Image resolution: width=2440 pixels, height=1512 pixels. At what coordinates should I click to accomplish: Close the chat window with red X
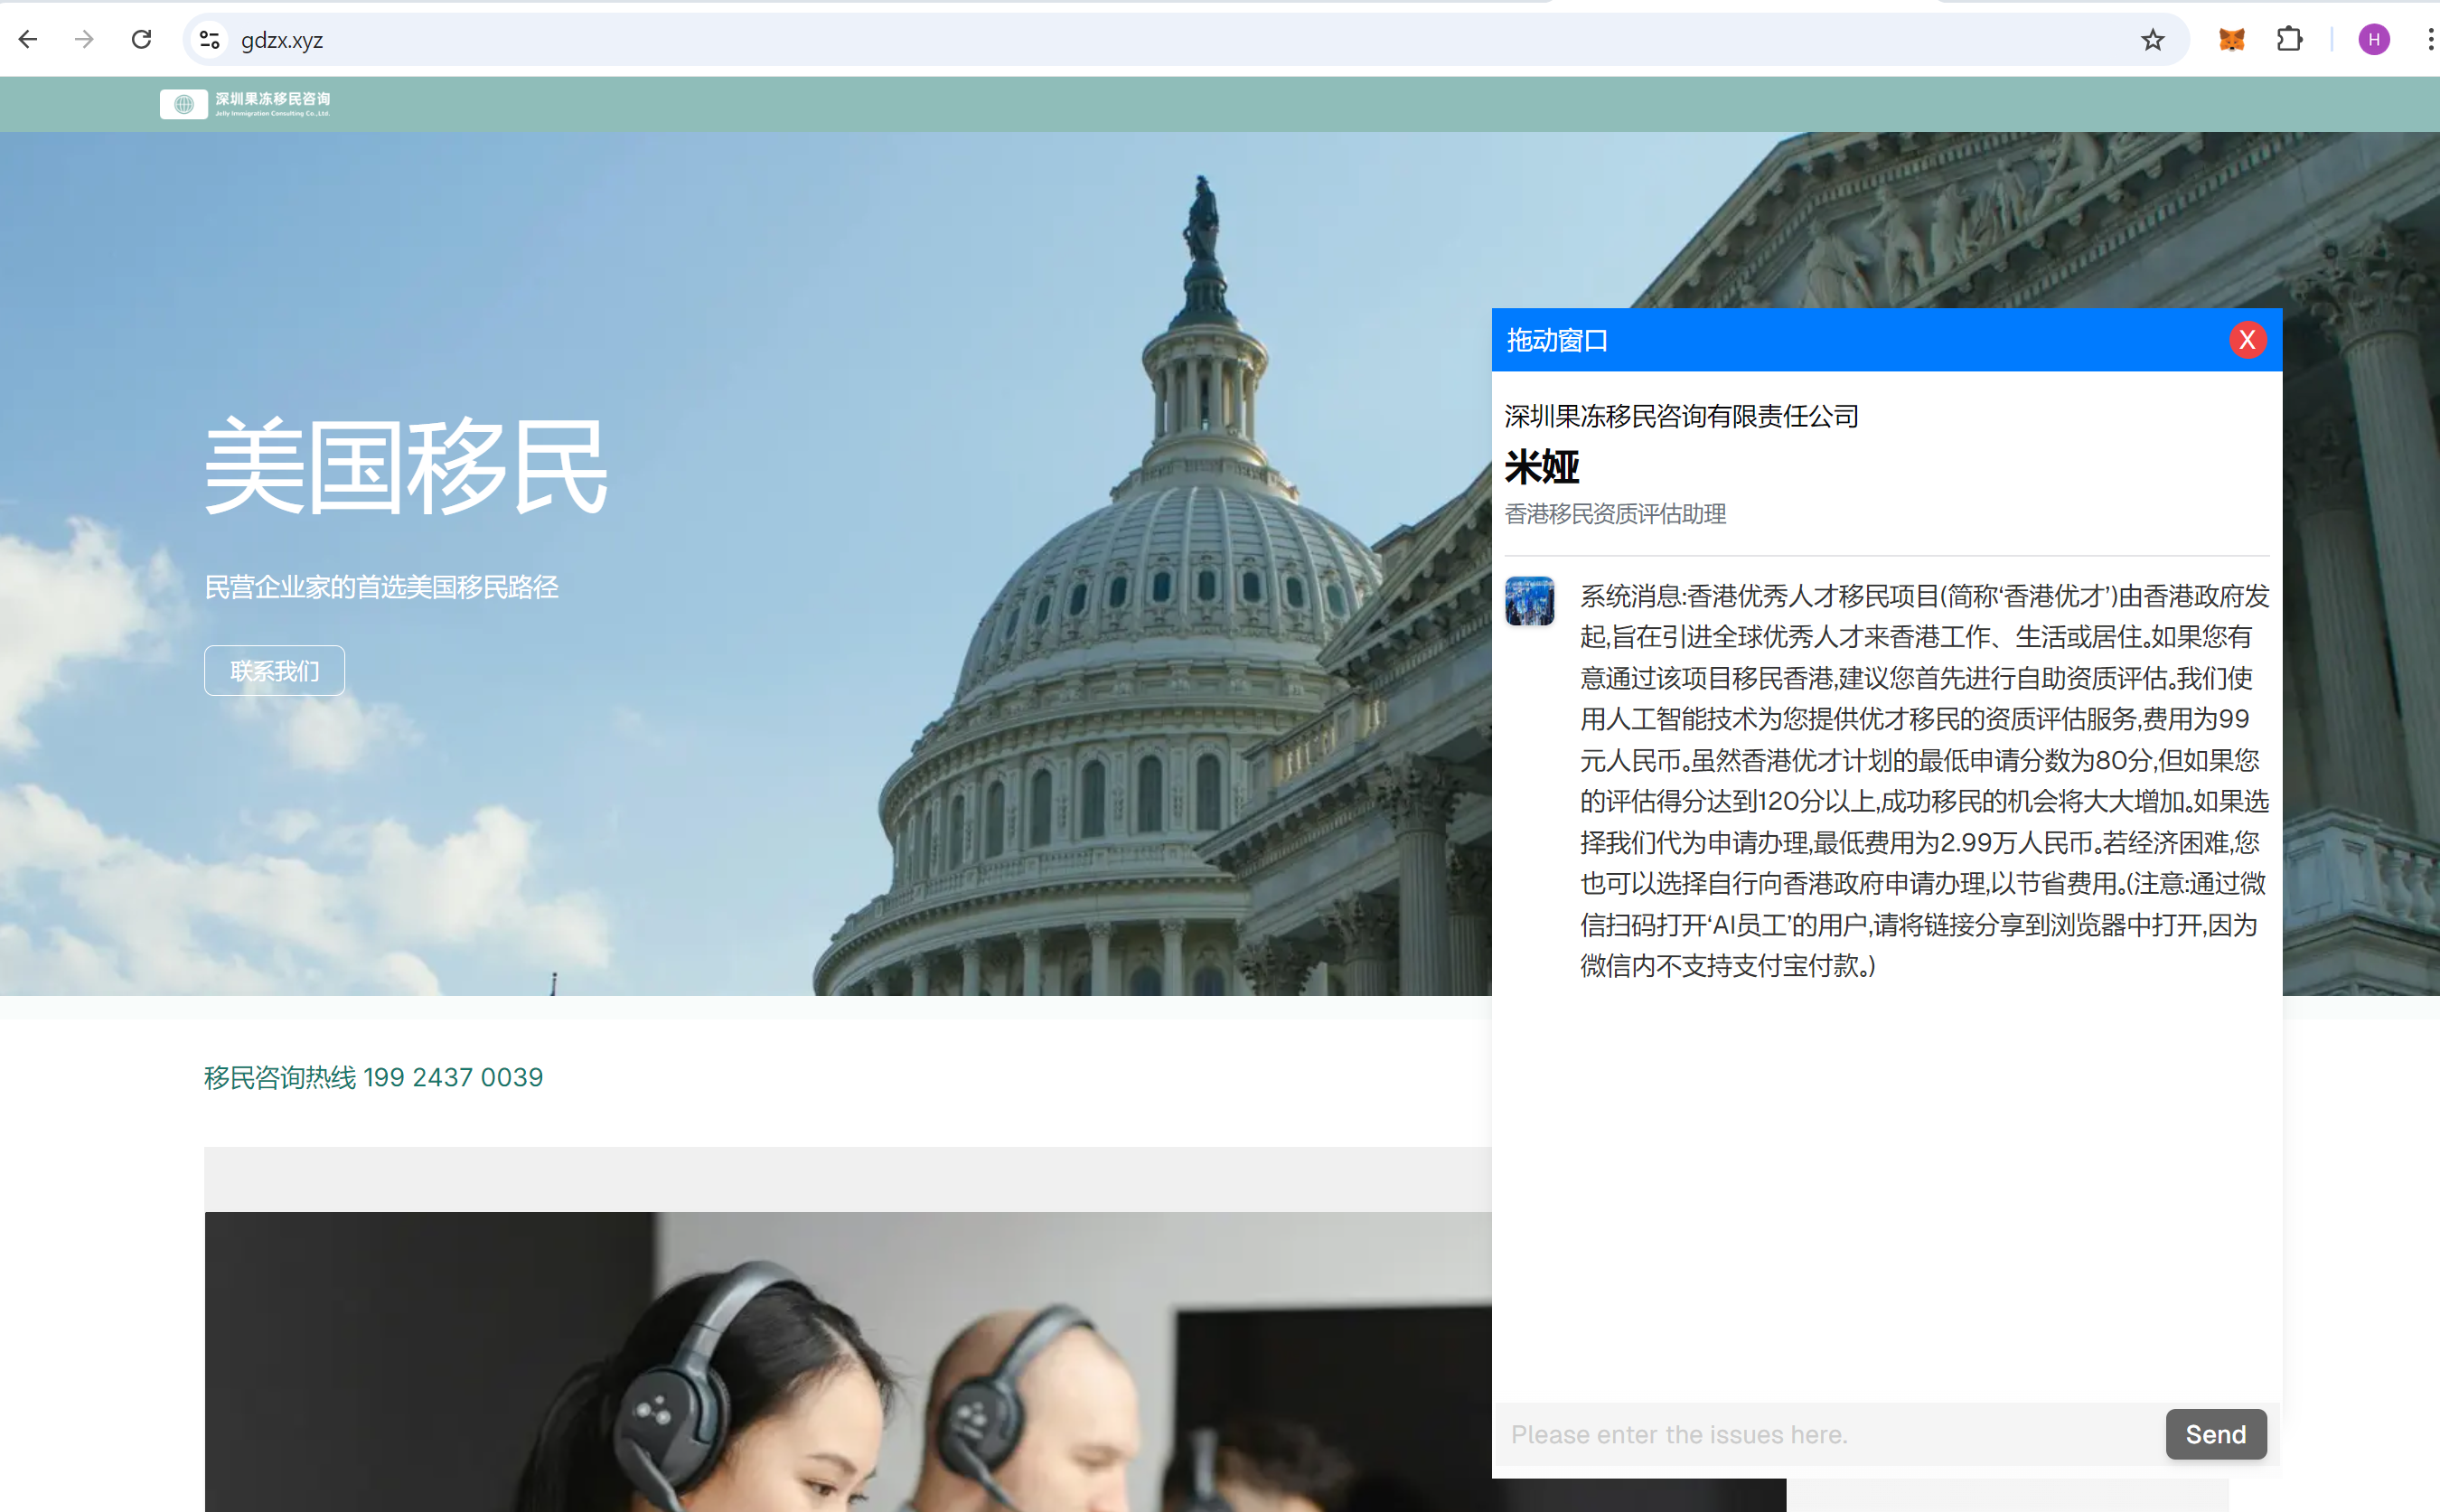[2247, 340]
